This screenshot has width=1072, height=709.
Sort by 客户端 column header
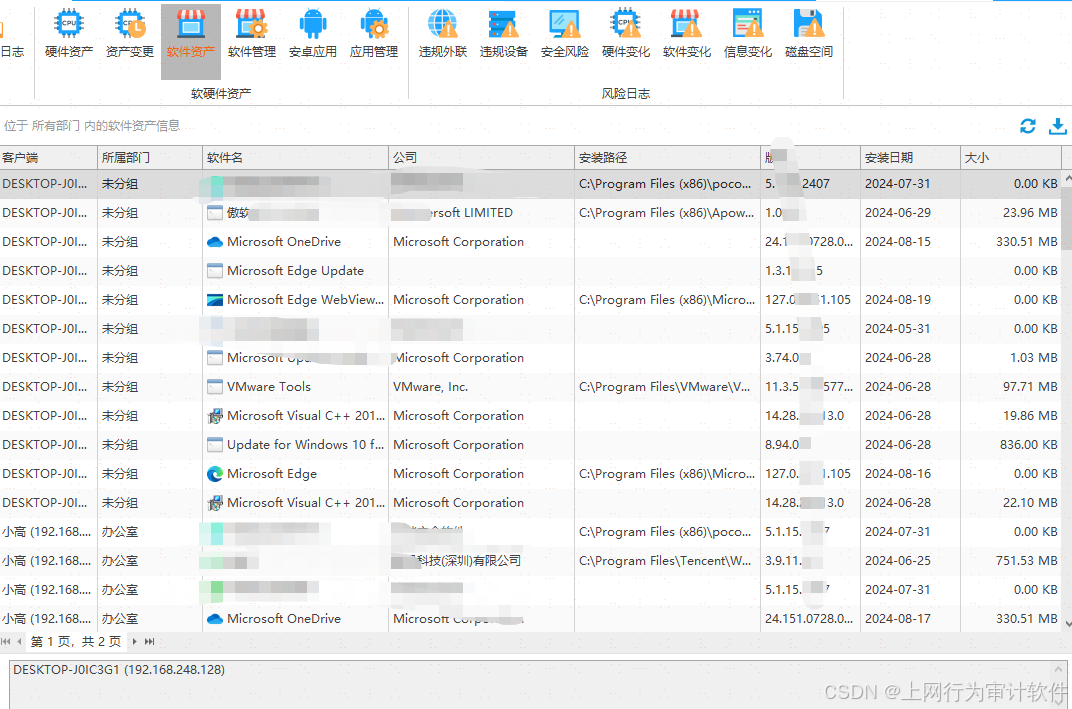[49, 157]
